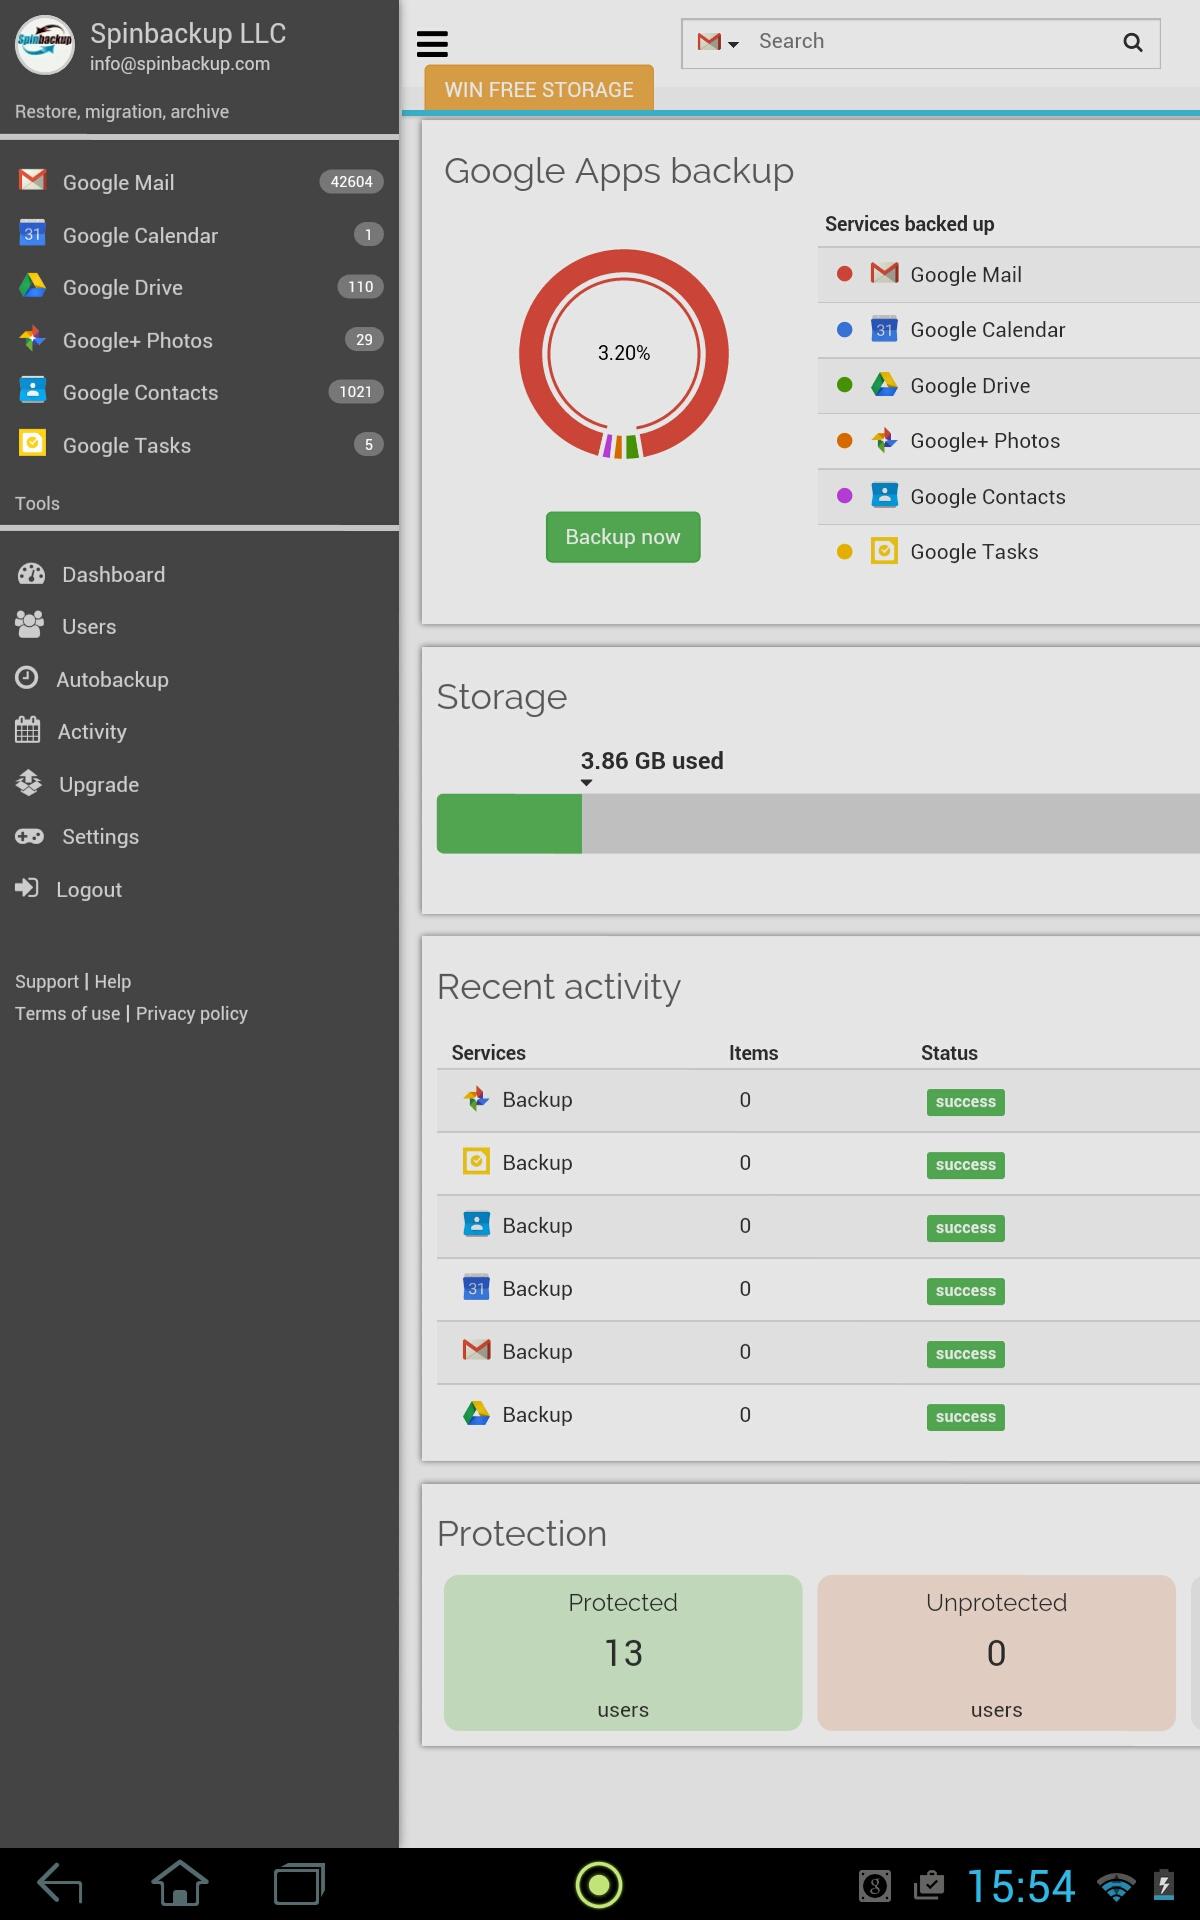The width and height of the screenshot is (1200, 1920).
Task: Click the Upgrade icon
Action: pos(29,783)
